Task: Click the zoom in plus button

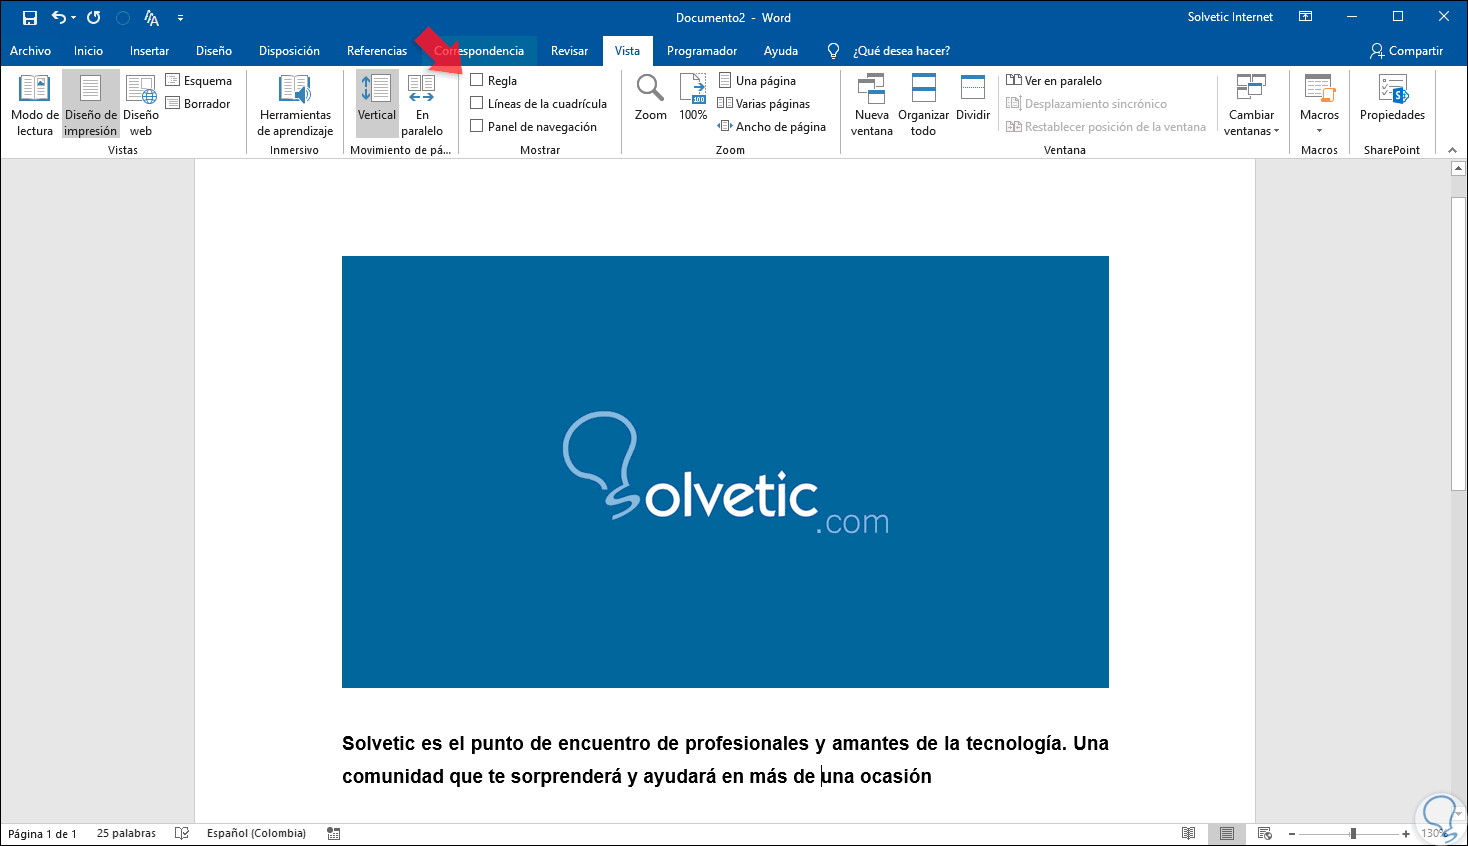Action: point(1406,833)
